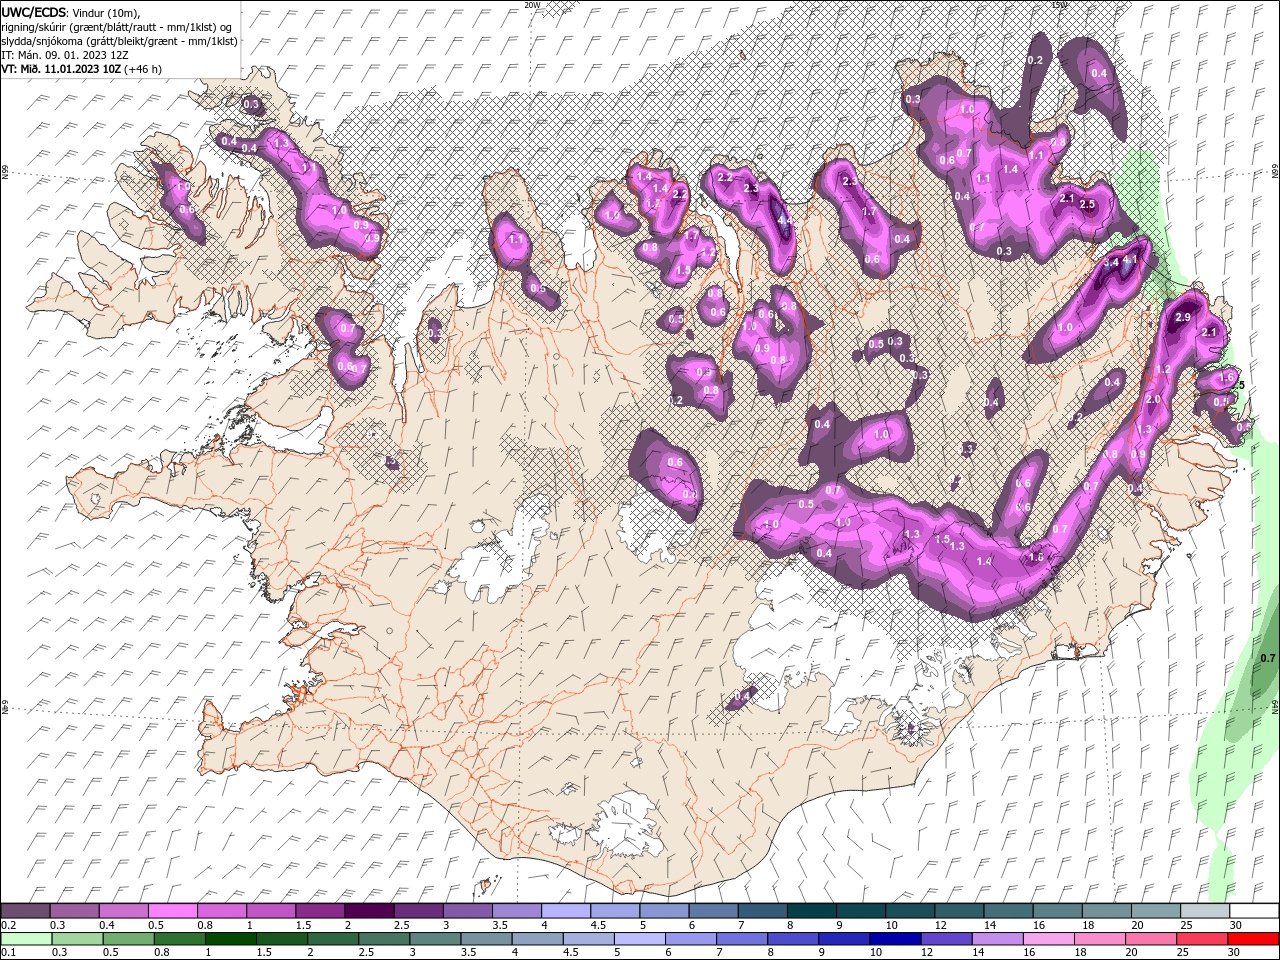1280x960 pixels.
Task: Pick the red rain swatch from 25 to 30
Action: [1201, 939]
